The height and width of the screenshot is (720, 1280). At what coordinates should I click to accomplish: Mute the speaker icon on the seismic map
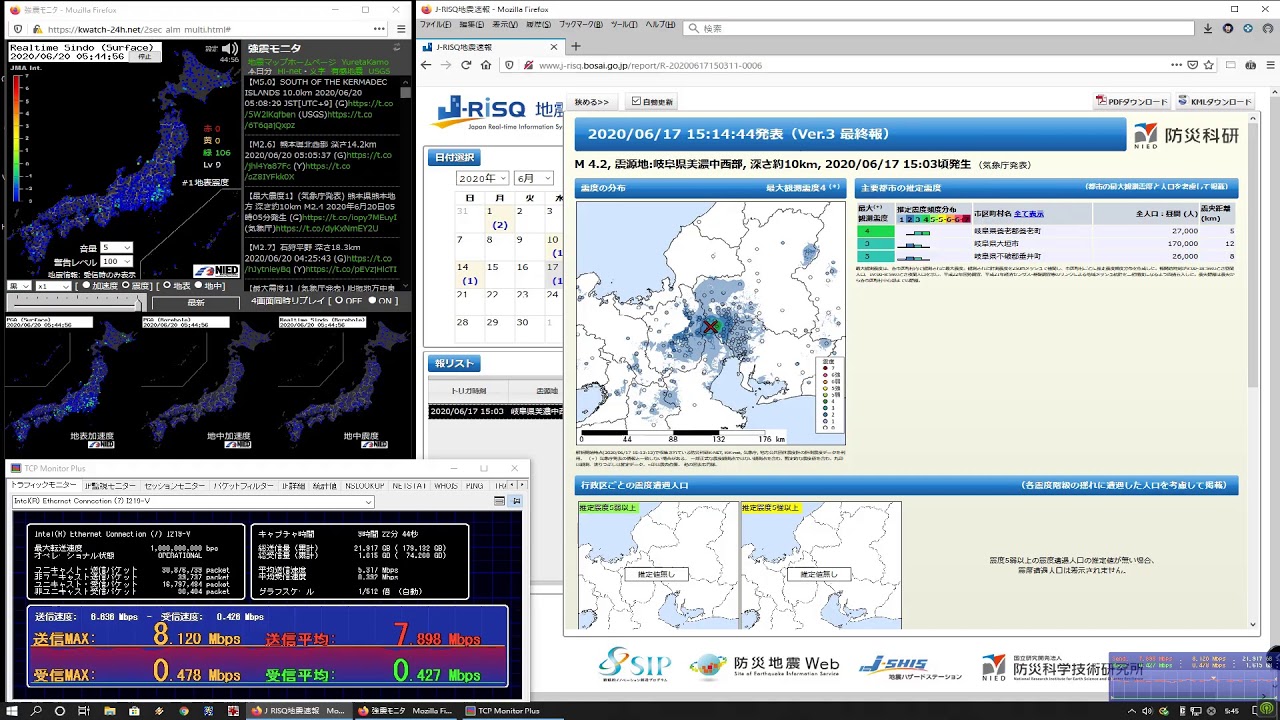229,49
